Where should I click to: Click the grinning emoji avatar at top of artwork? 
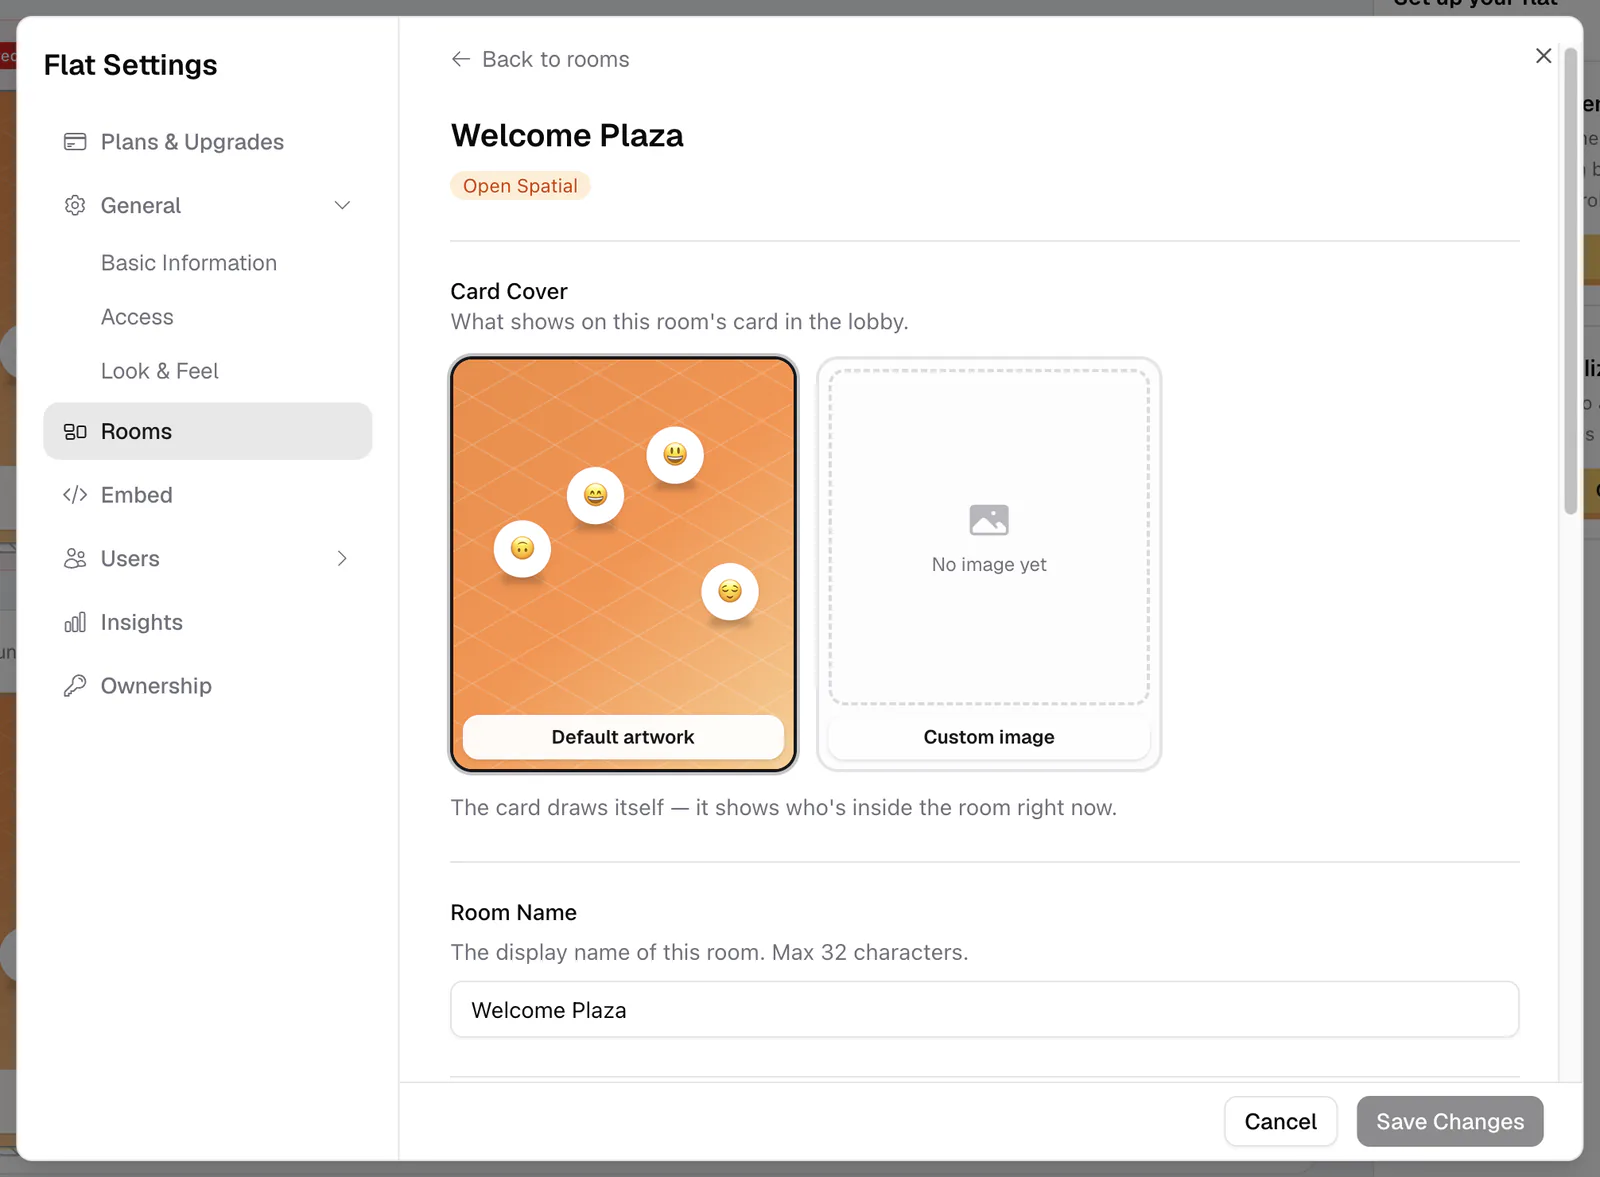point(675,455)
